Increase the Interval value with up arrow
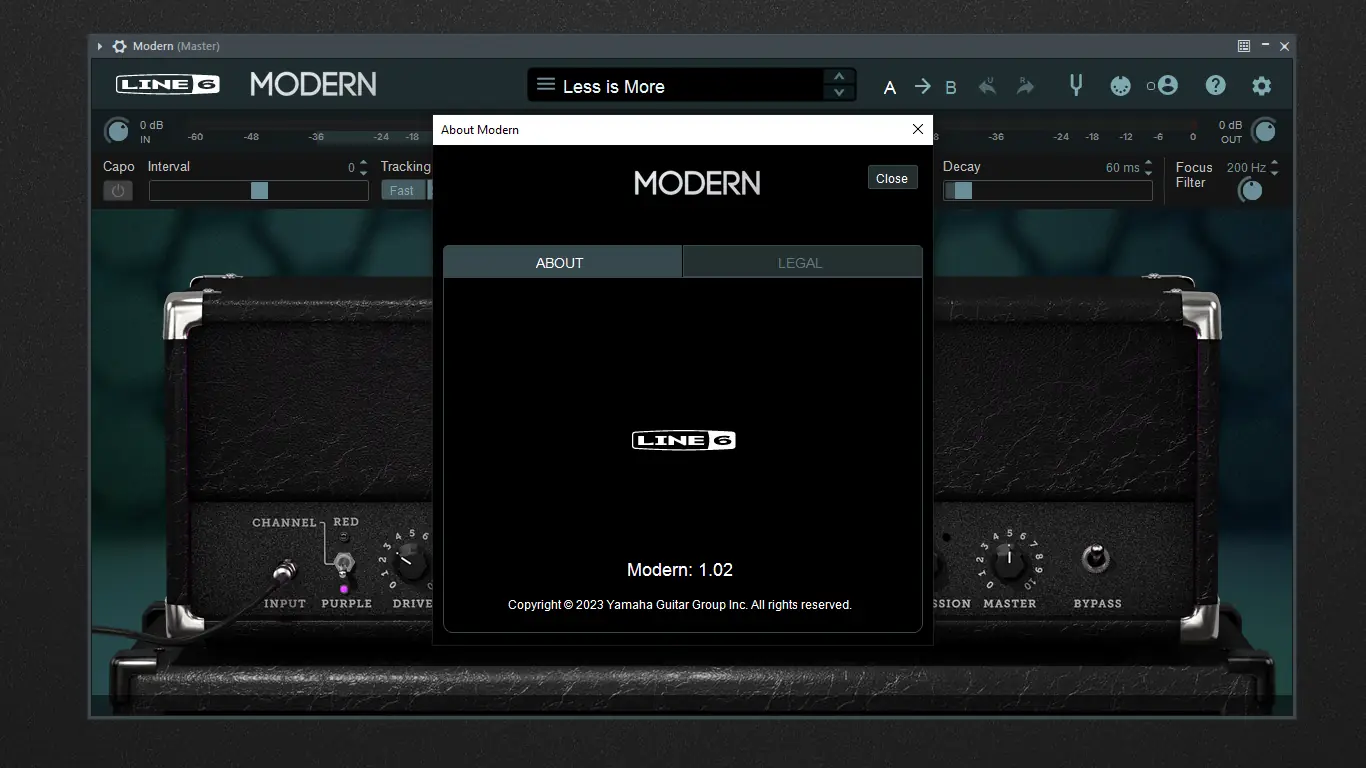 click(x=363, y=163)
